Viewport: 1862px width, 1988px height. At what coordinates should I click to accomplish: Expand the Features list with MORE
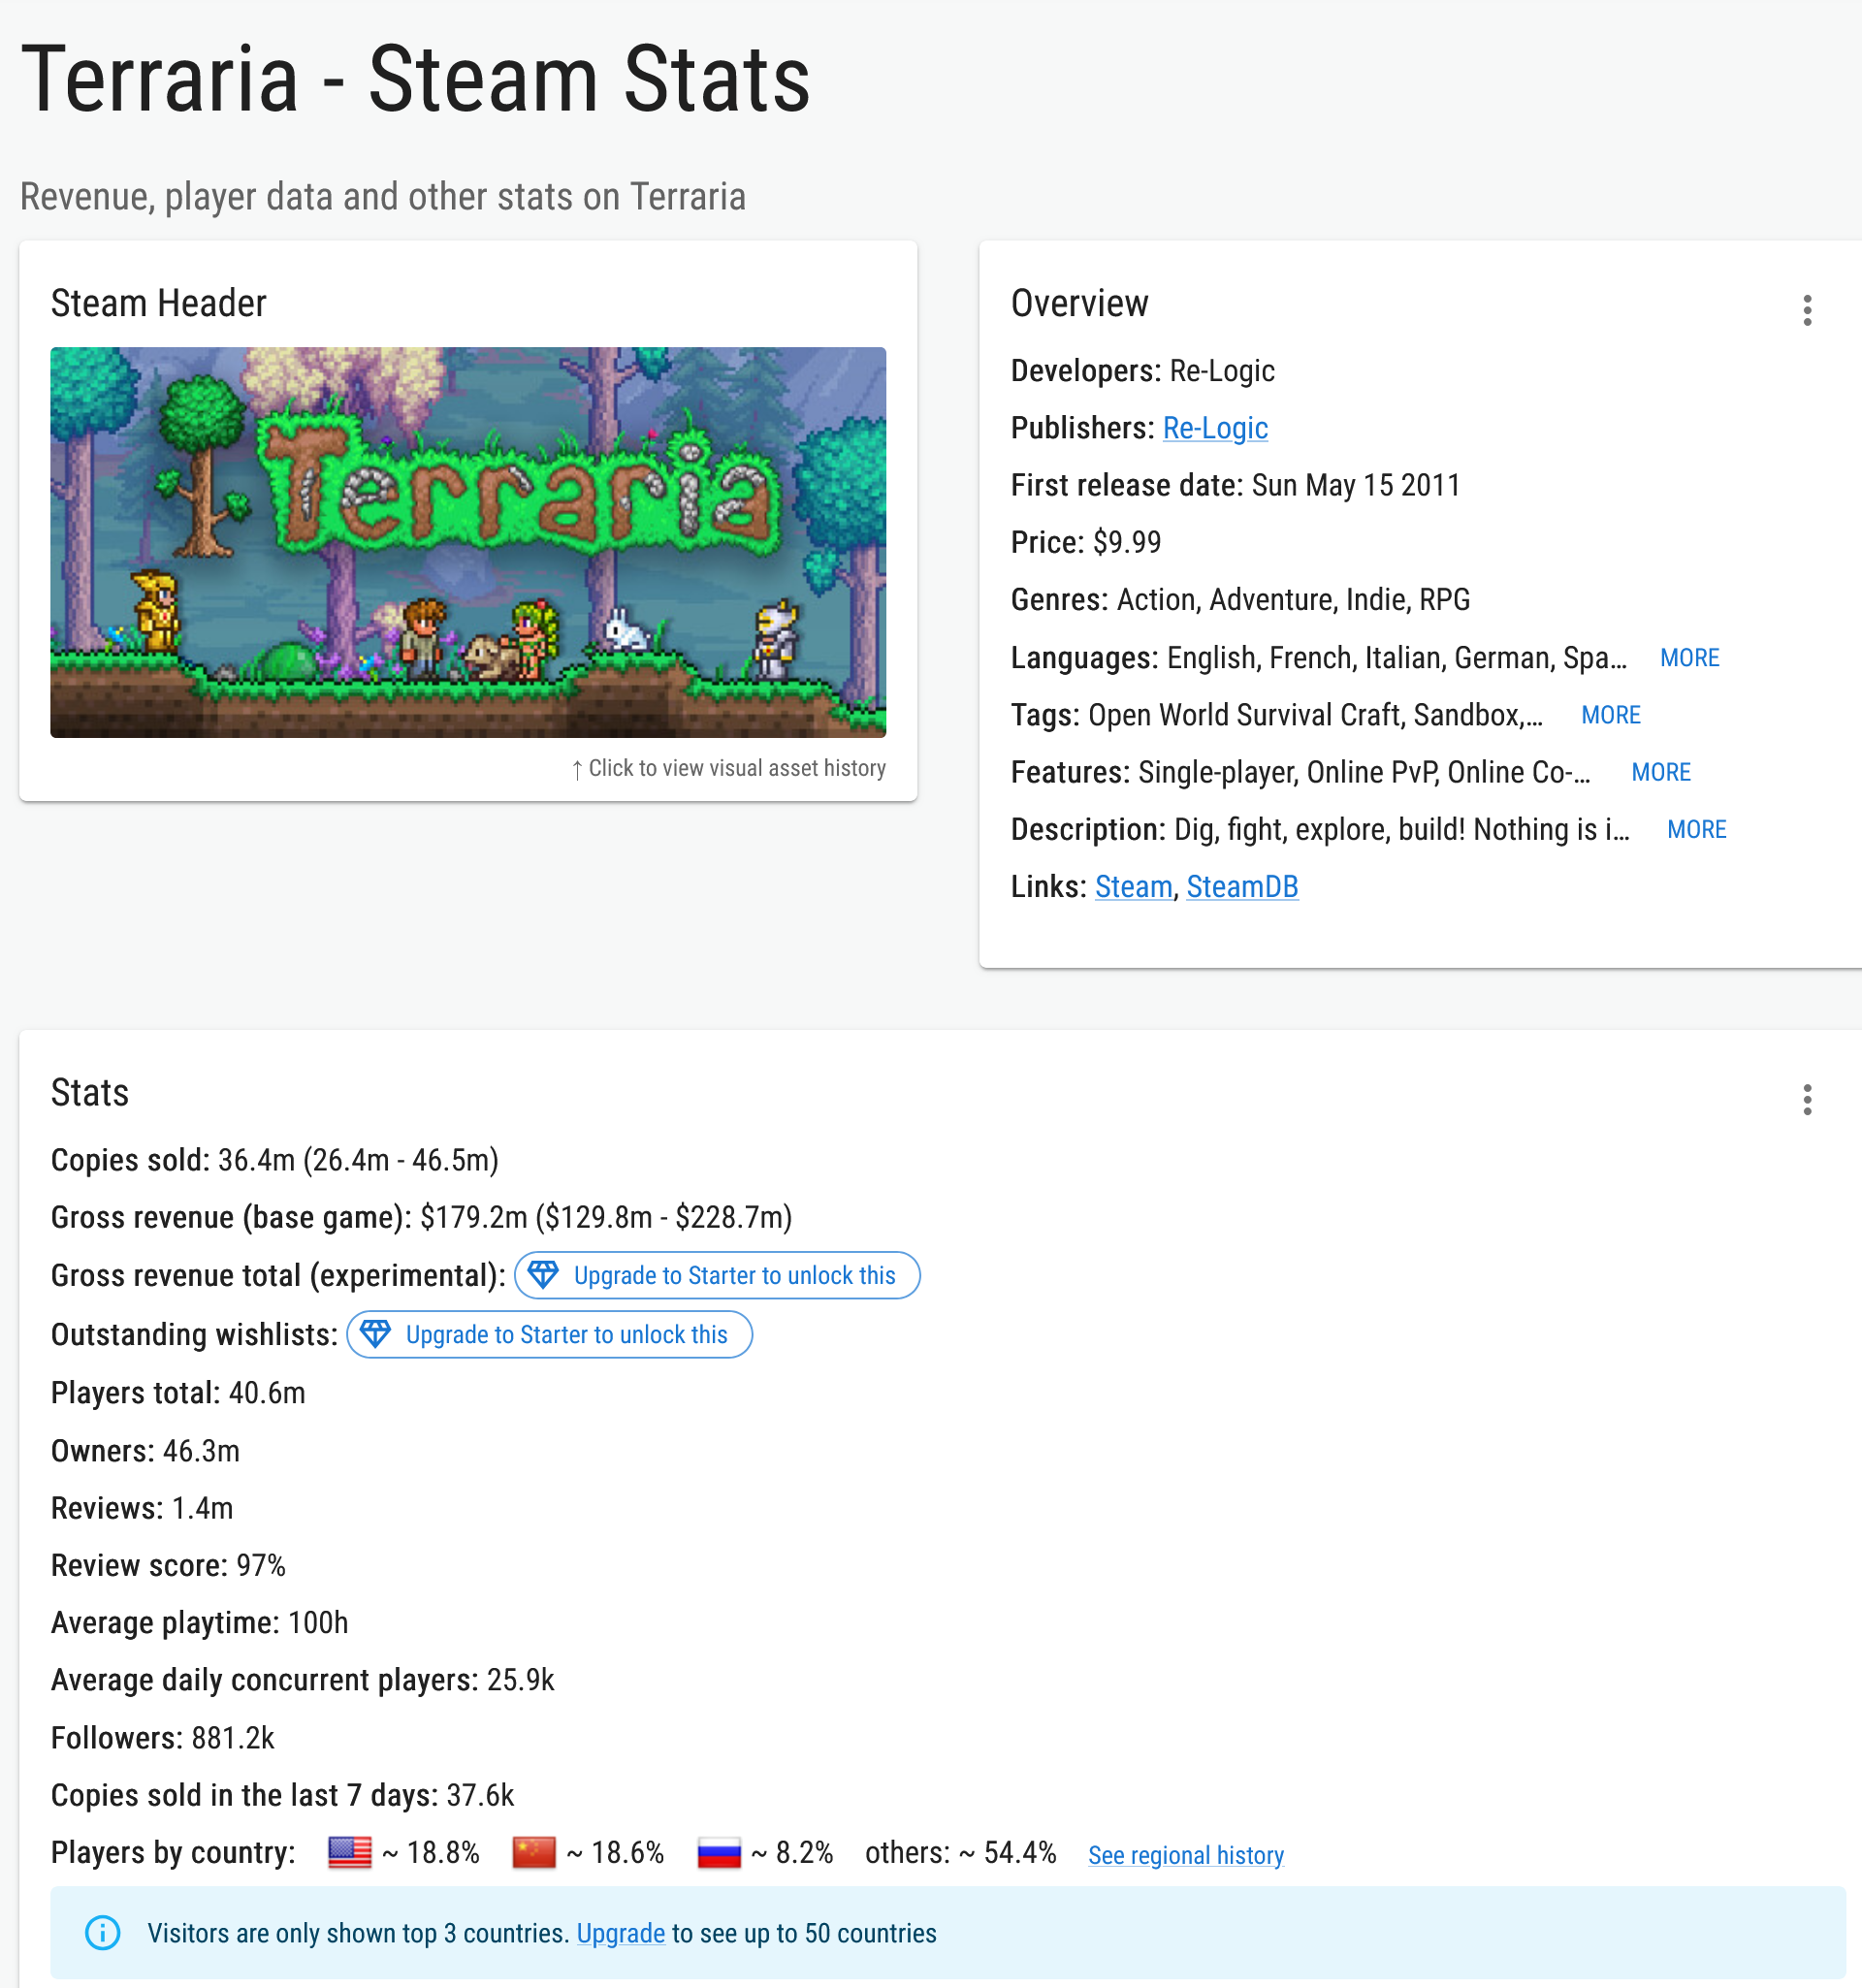1660,772
